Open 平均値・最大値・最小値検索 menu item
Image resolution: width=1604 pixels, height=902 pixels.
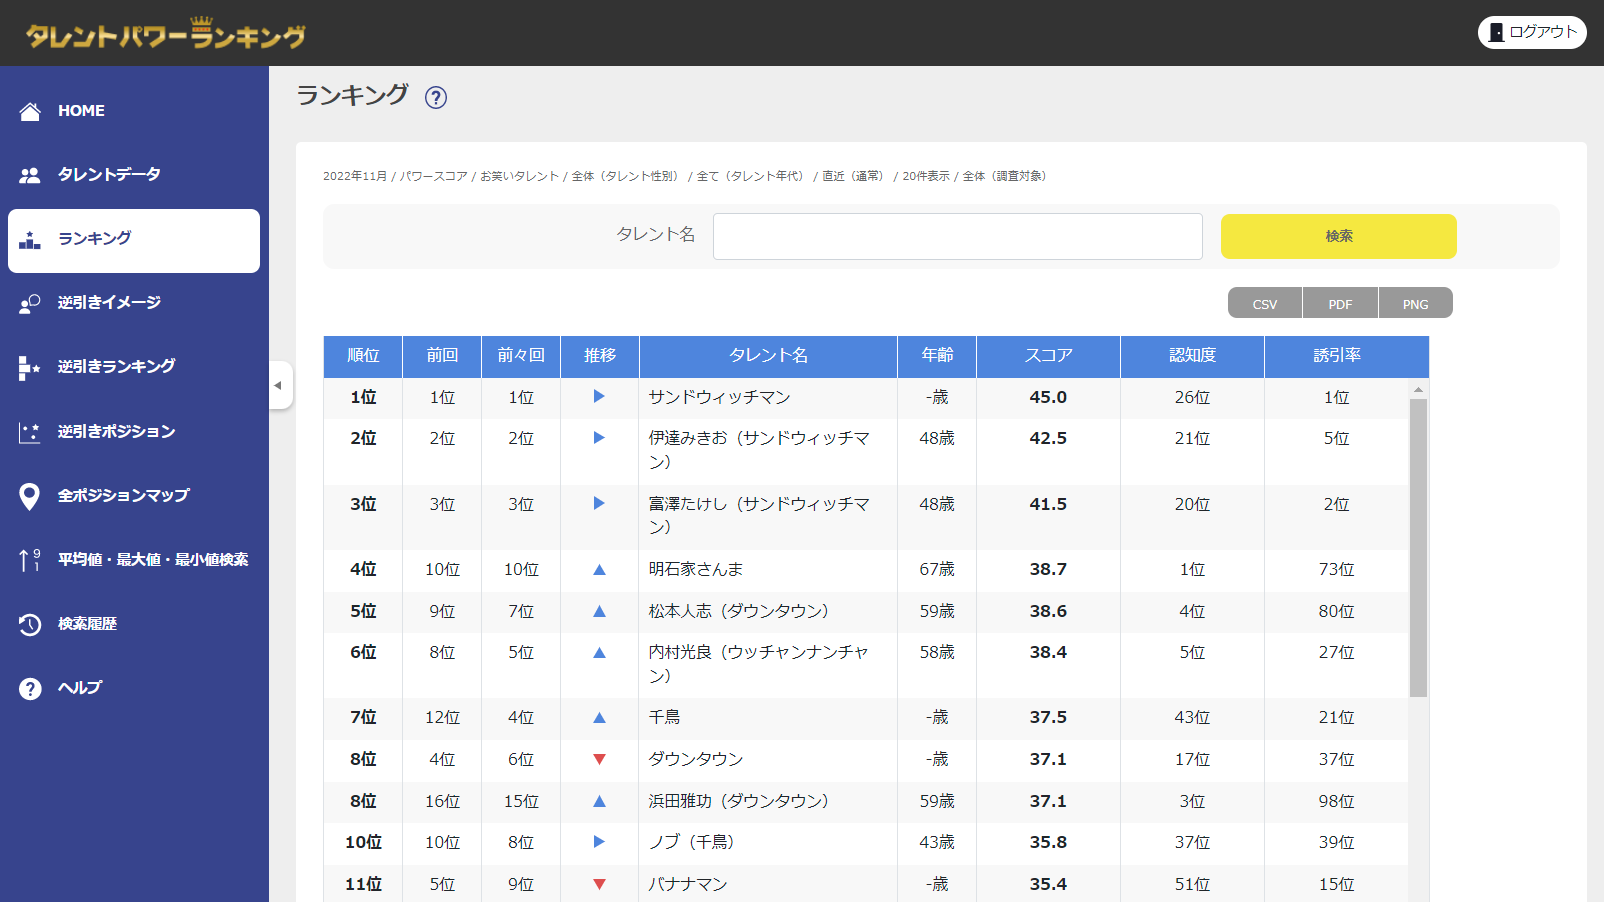[152, 560]
